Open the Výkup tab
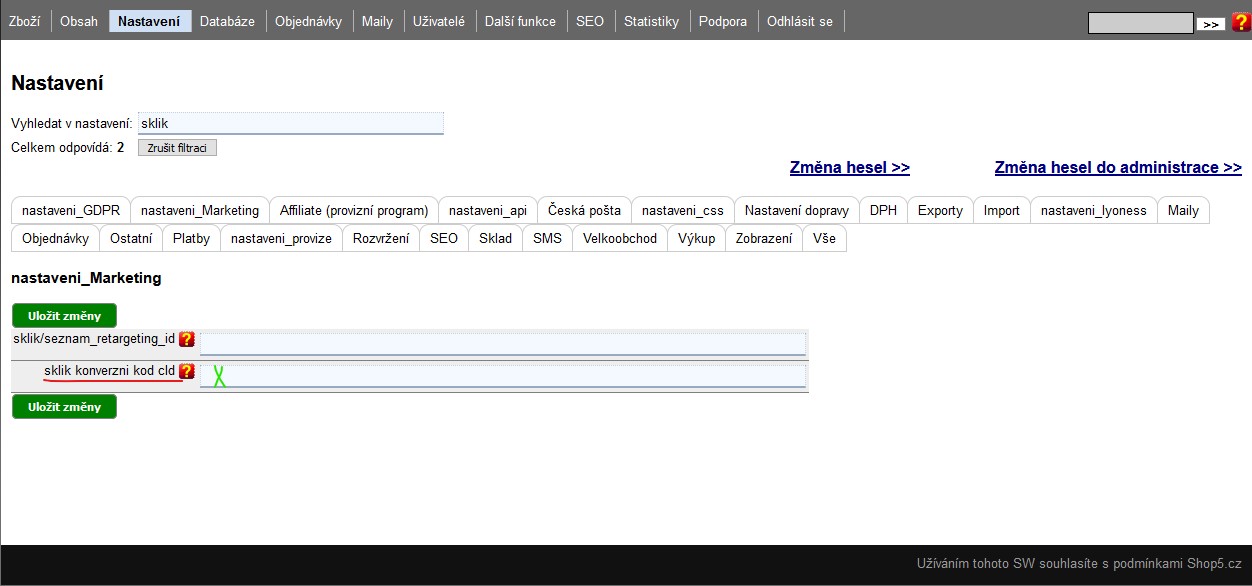This screenshot has width=1252, height=586. tap(697, 238)
